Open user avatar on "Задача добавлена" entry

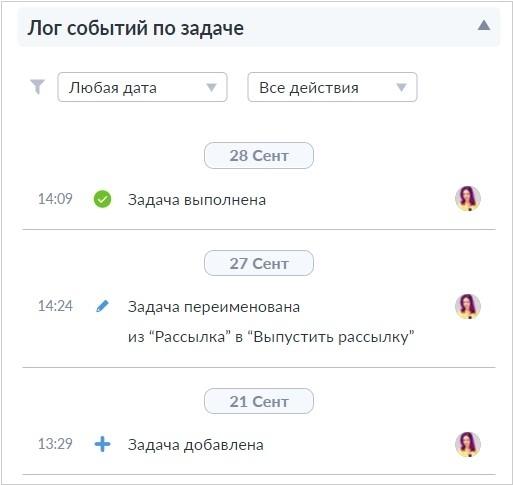pos(468,444)
